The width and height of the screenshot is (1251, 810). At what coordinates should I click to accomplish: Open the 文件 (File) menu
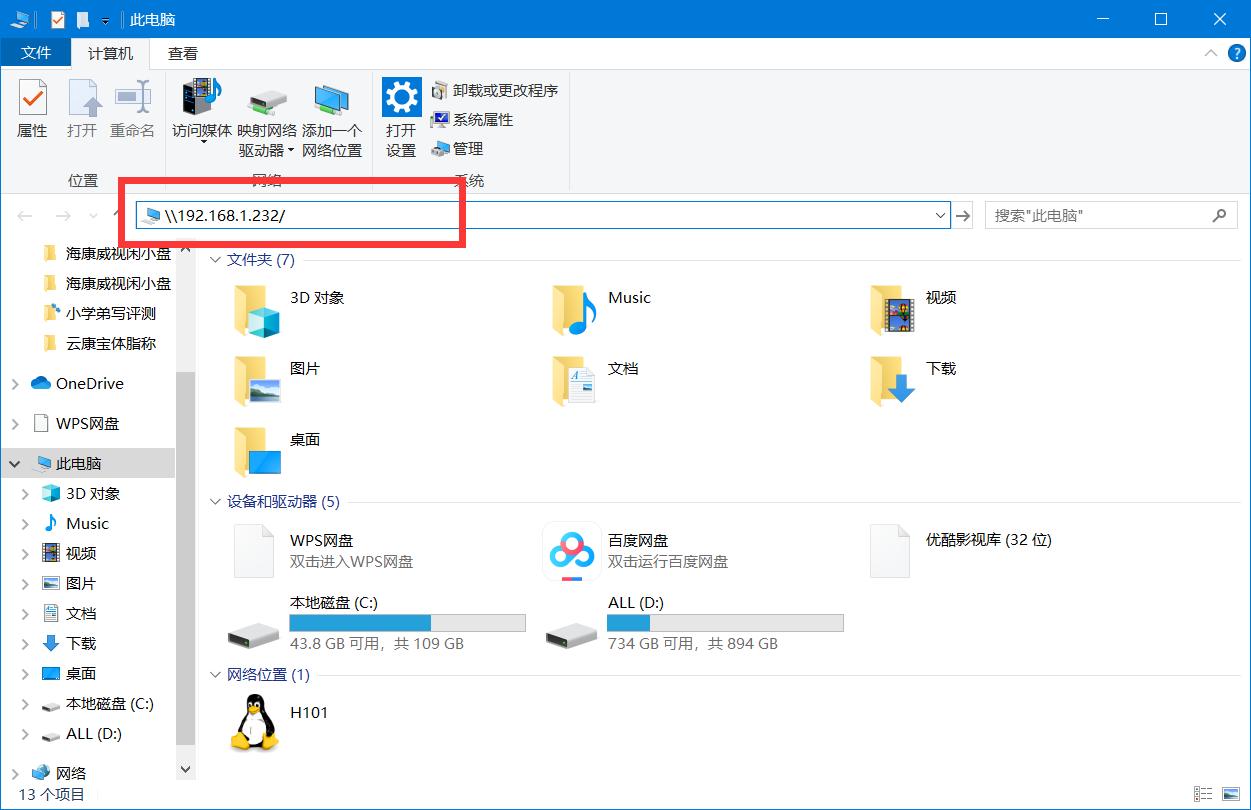point(37,53)
